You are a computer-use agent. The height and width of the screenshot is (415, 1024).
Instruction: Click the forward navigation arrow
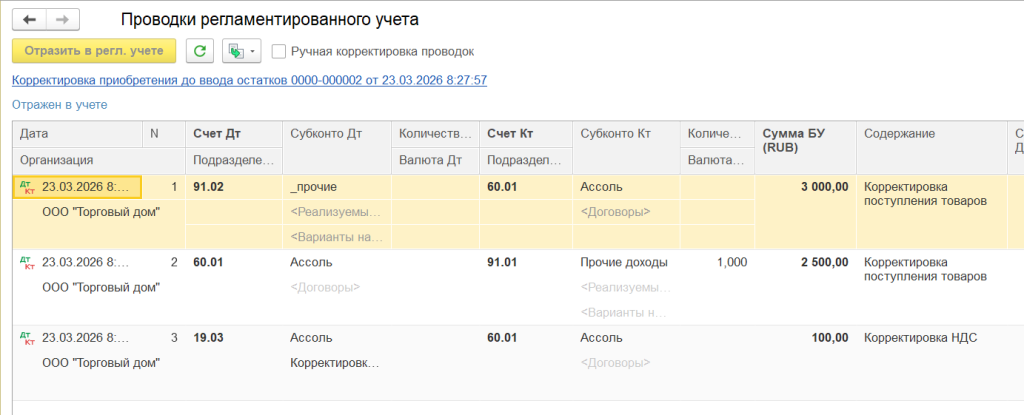point(62,20)
